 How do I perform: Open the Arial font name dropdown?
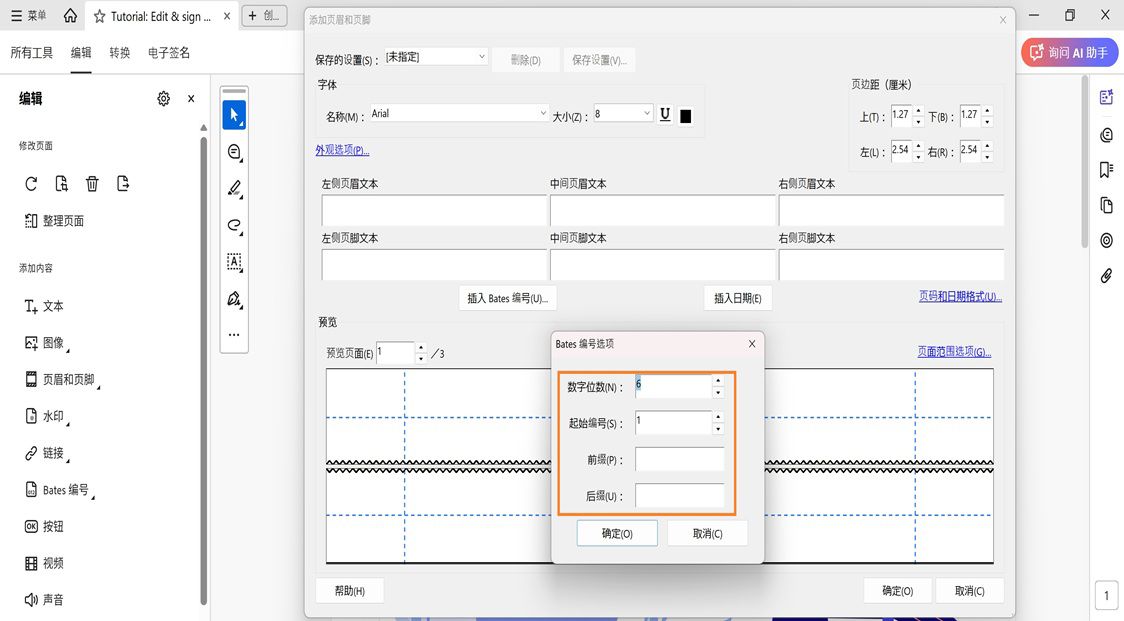[544, 113]
